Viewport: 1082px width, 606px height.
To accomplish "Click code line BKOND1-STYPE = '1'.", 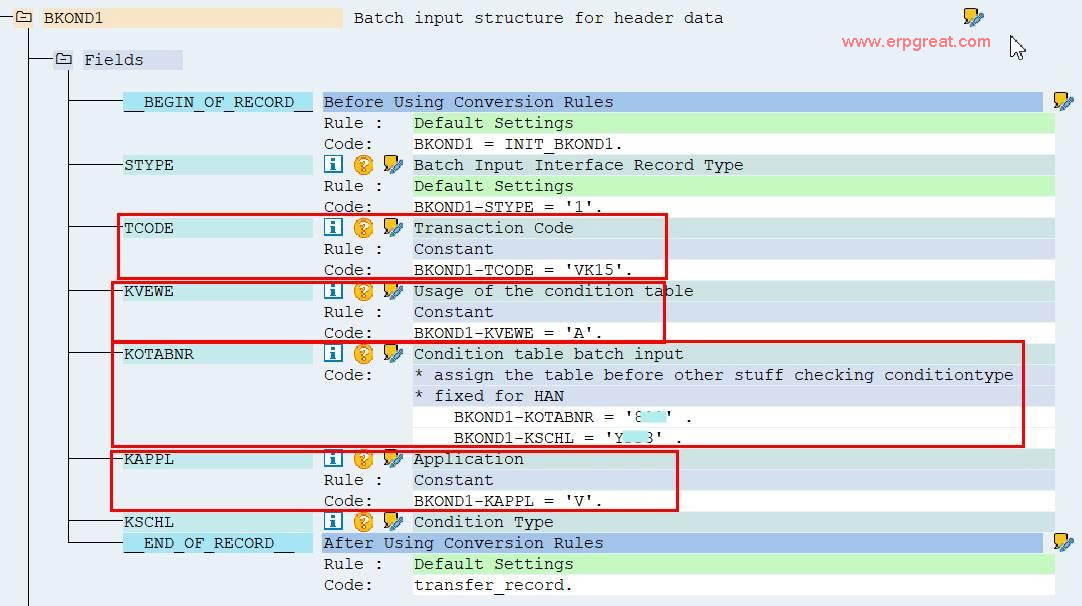I will coord(508,207).
